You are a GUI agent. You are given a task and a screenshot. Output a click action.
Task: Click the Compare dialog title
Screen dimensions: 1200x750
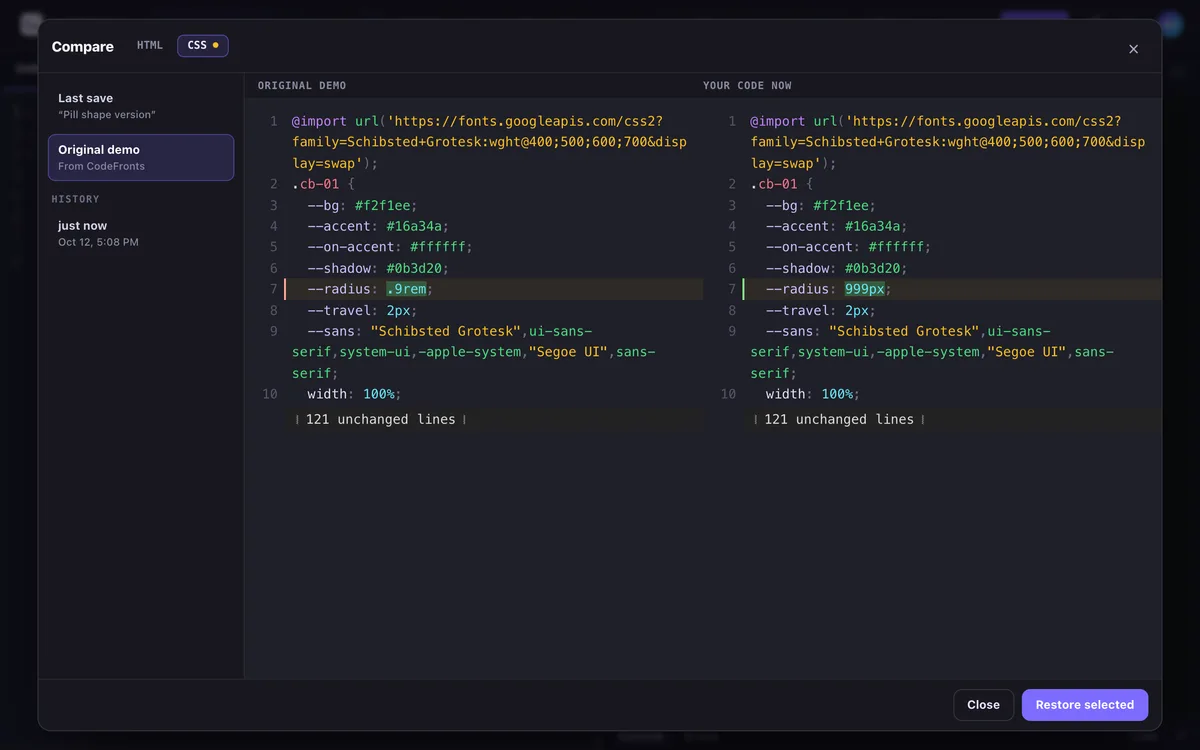(83, 47)
